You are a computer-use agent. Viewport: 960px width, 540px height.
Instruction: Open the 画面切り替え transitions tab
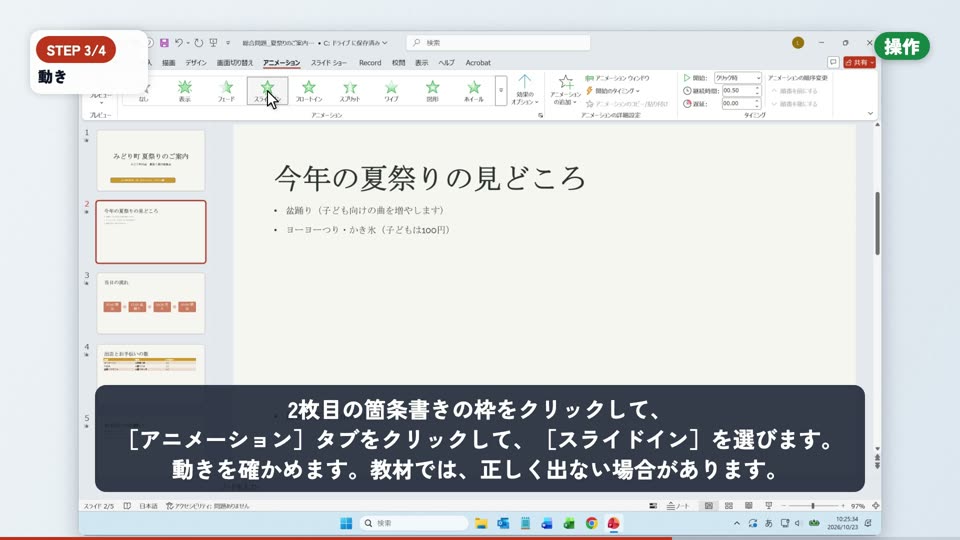click(235, 62)
